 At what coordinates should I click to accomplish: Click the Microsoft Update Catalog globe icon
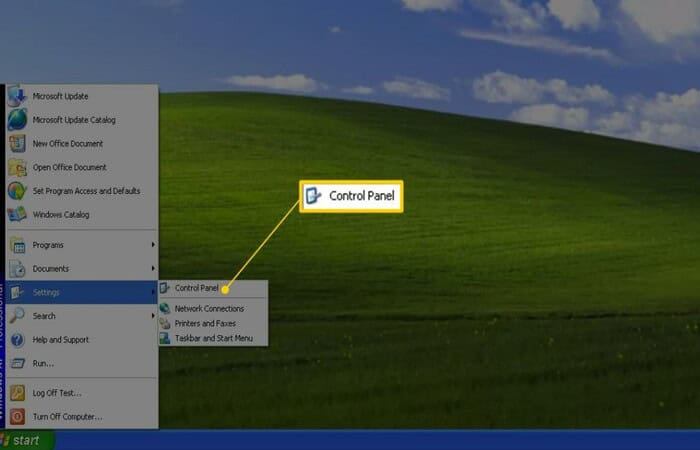tap(17, 120)
